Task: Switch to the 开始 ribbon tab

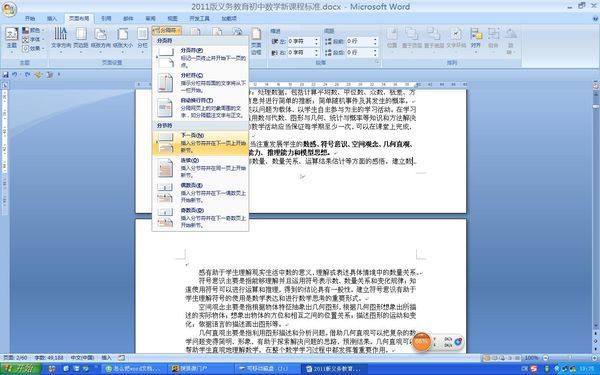Action: pos(30,18)
